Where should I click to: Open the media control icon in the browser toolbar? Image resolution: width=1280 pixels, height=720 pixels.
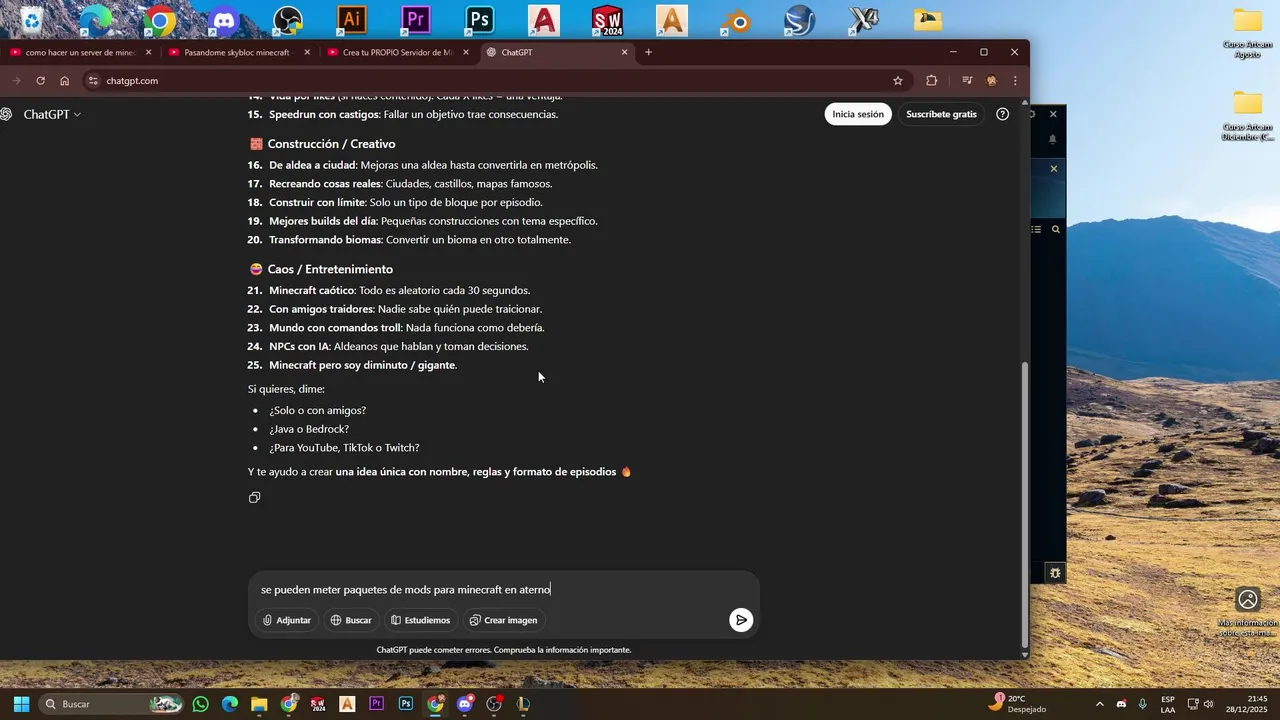pos(967,81)
